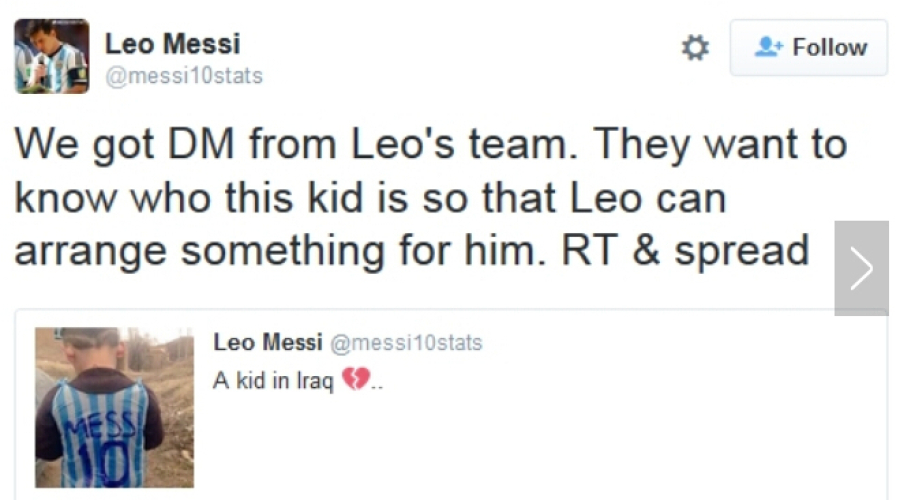The image size is (900, 500).
Task: Click the broken heart emoji
Action: tap(355, 380)
